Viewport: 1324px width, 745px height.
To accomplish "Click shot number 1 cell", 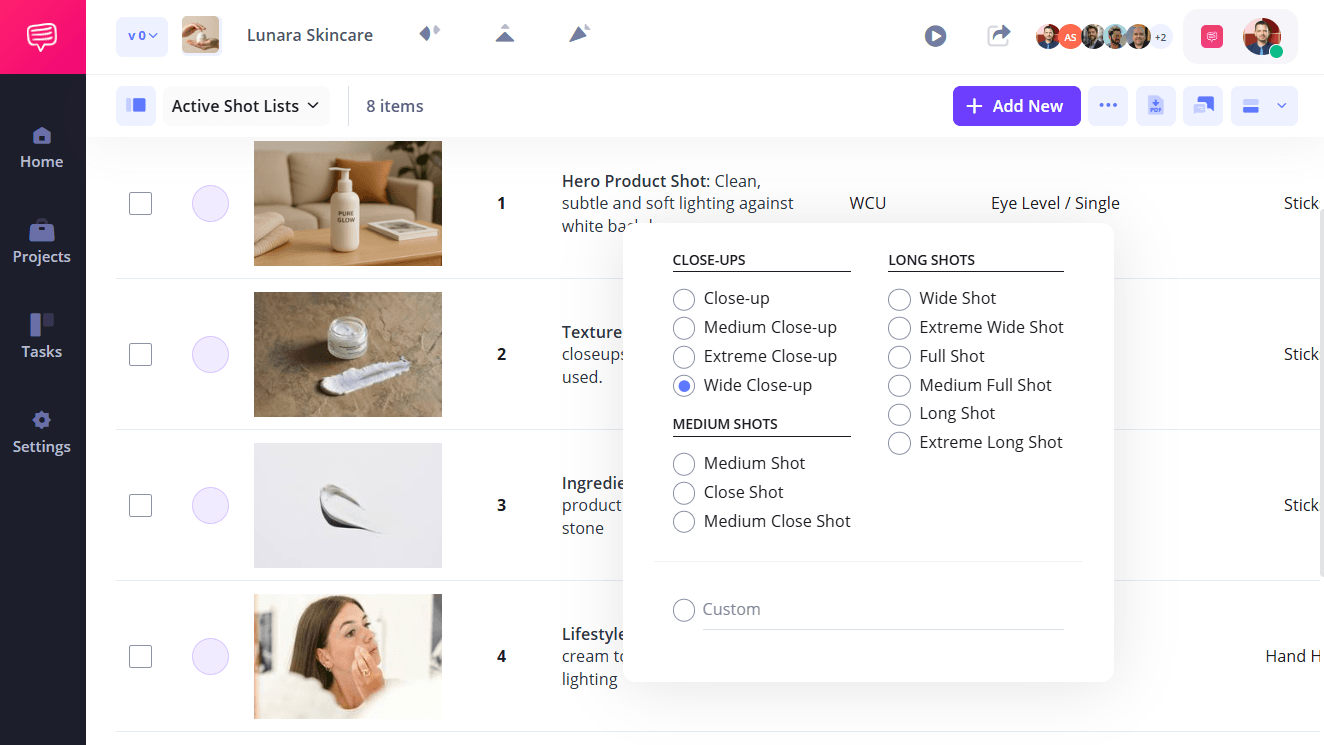I will [502, 203].
